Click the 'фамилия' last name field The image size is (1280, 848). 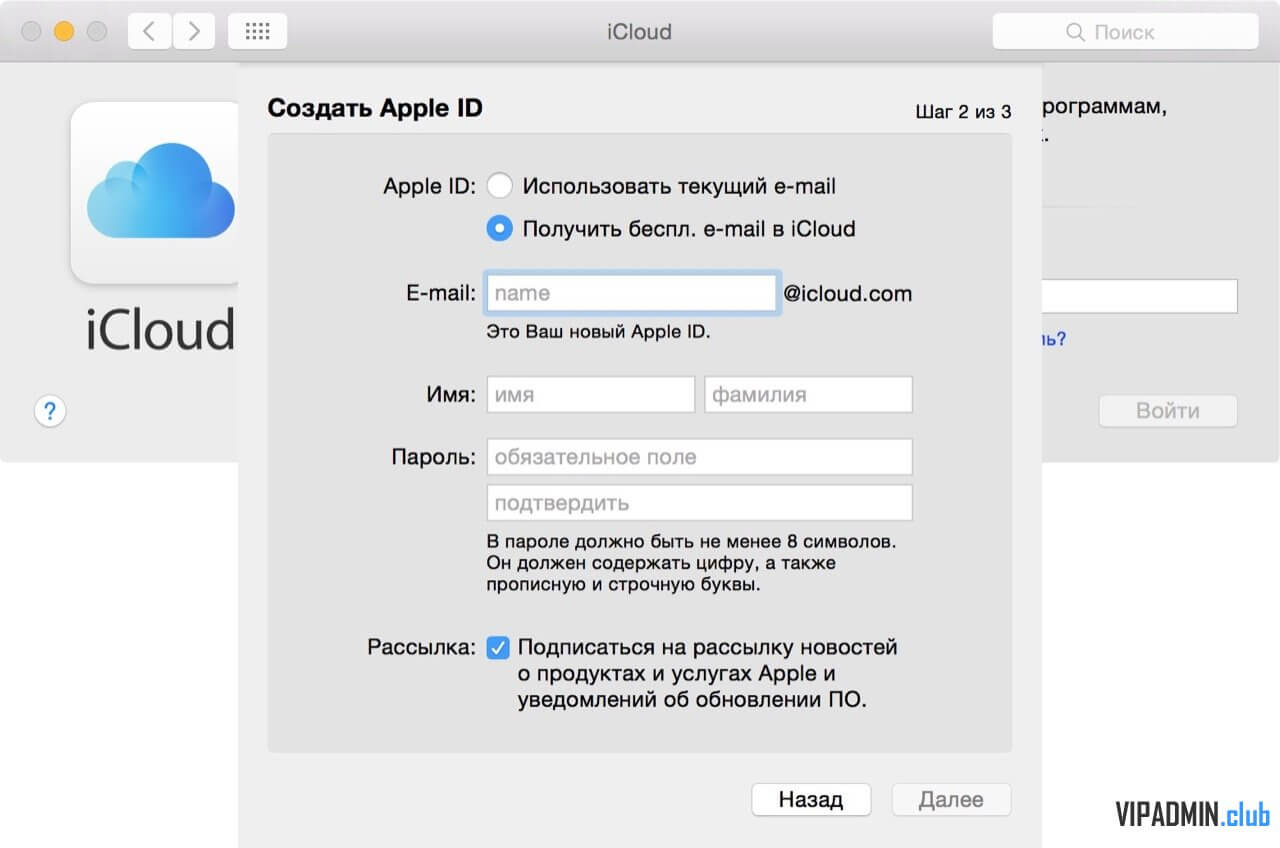[x=808, y=394]
